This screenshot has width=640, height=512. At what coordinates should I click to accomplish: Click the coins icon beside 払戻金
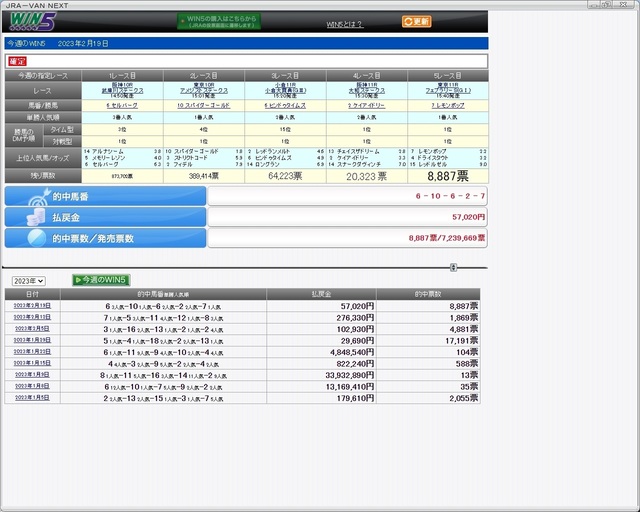tap(22, 217)
